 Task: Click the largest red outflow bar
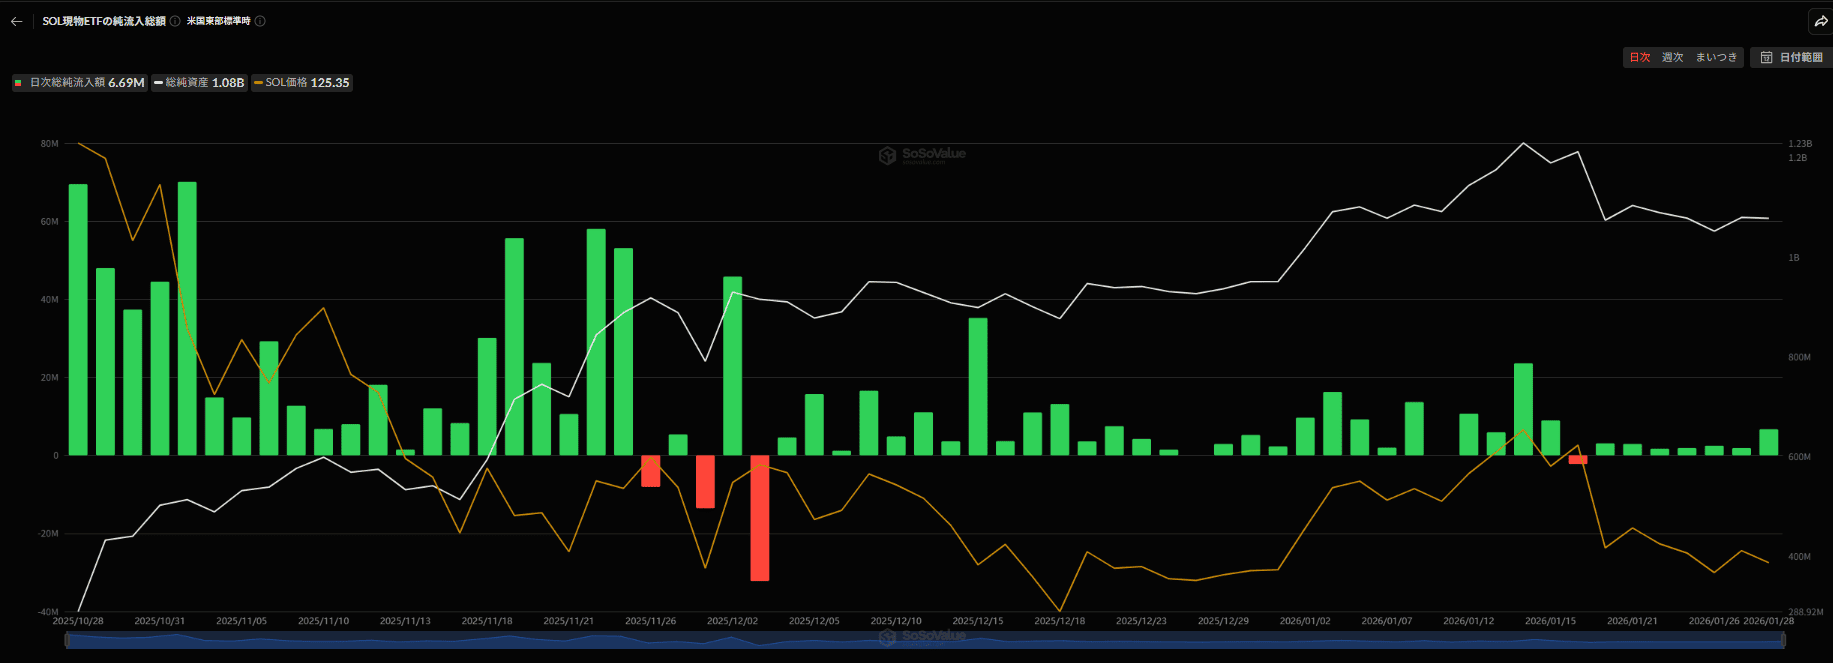click(x=760, y=518)
